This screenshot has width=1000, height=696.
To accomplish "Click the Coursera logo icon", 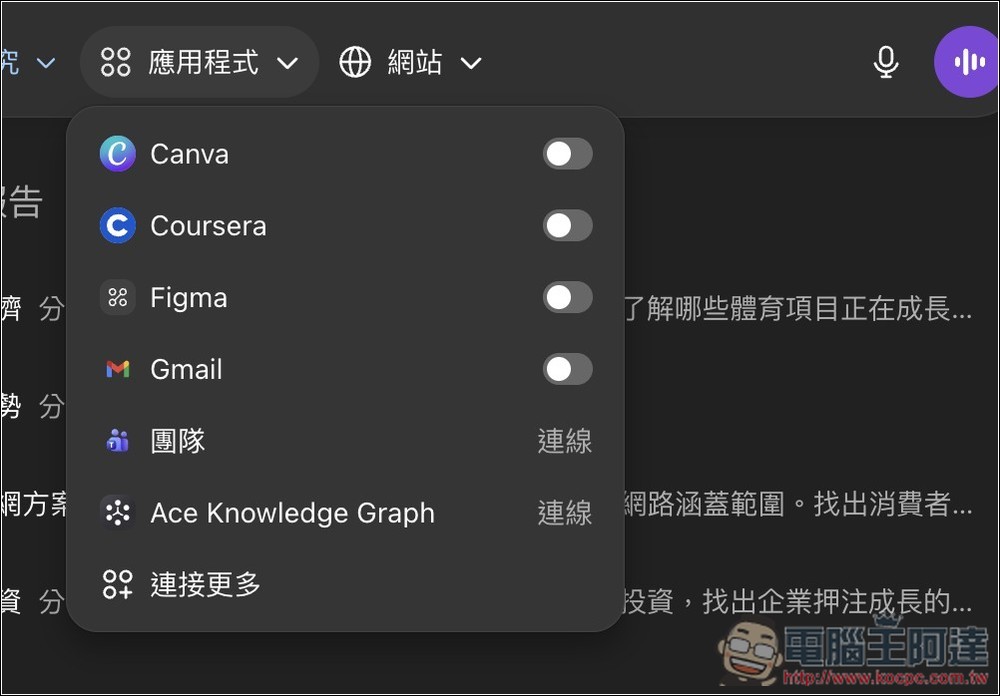I will [x=117, y=226].
